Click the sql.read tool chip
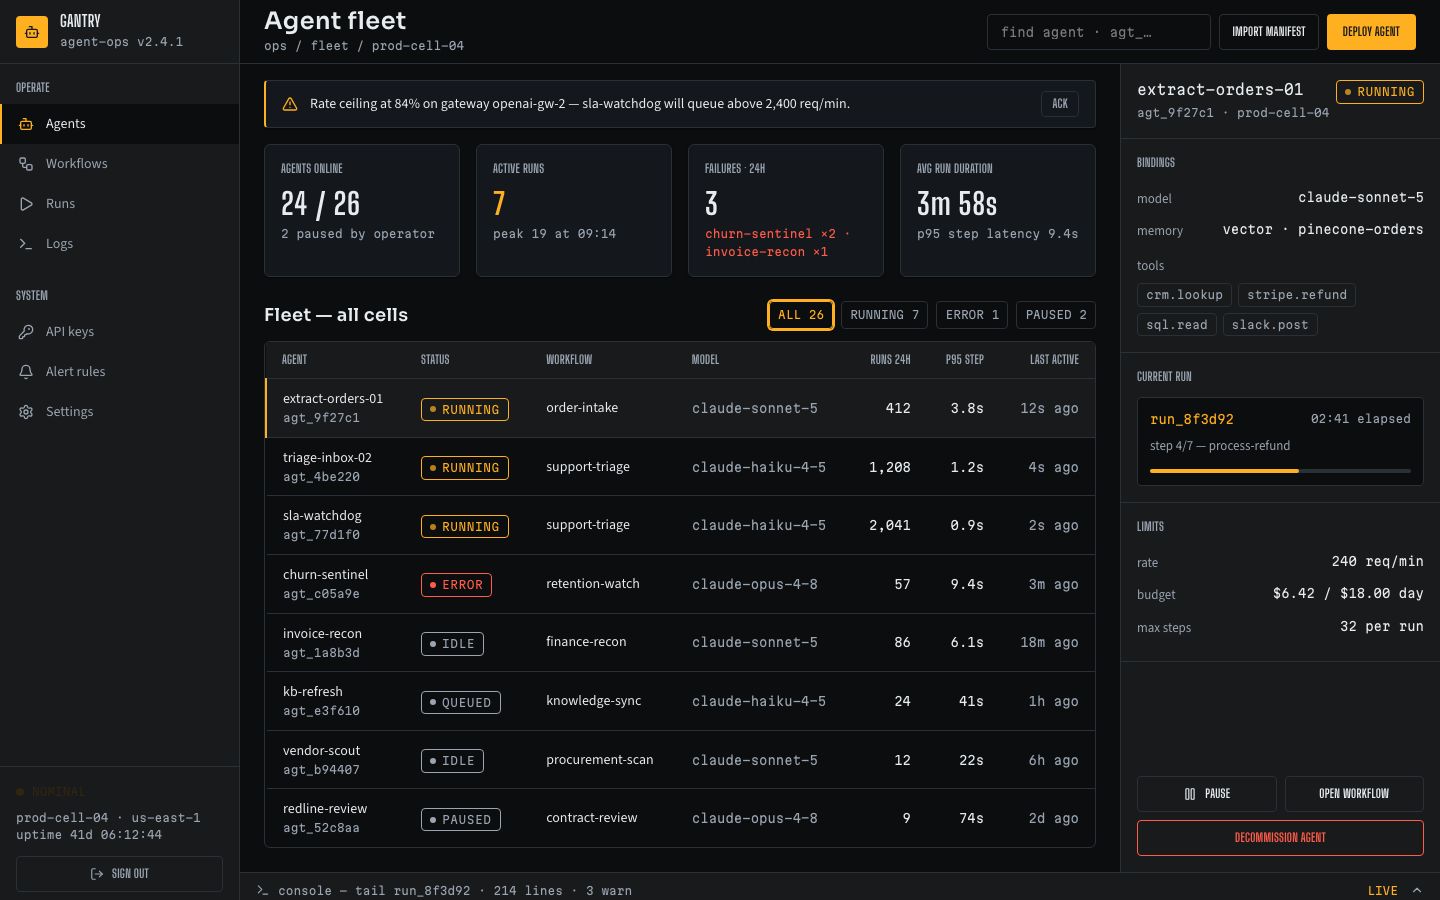1440x900 pixels. coord(1177,325)
